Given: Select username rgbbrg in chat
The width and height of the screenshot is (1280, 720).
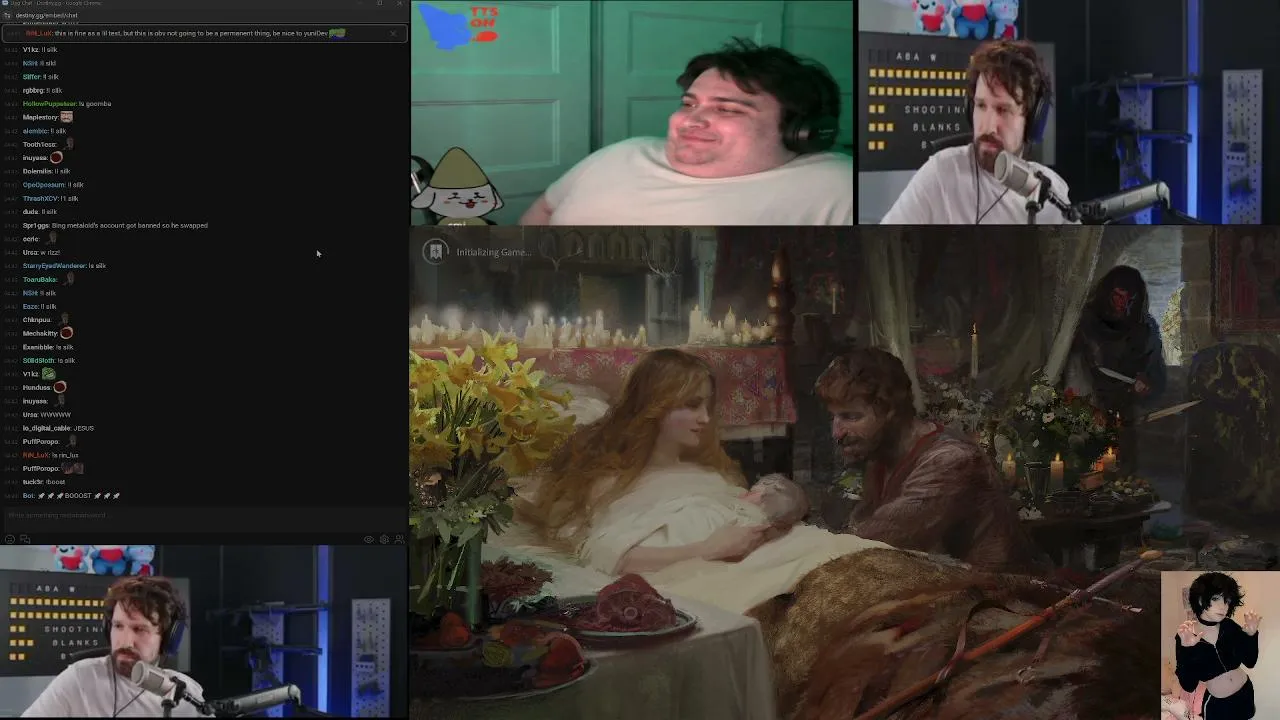Looking at the screenshot, I should click(33, 90).
